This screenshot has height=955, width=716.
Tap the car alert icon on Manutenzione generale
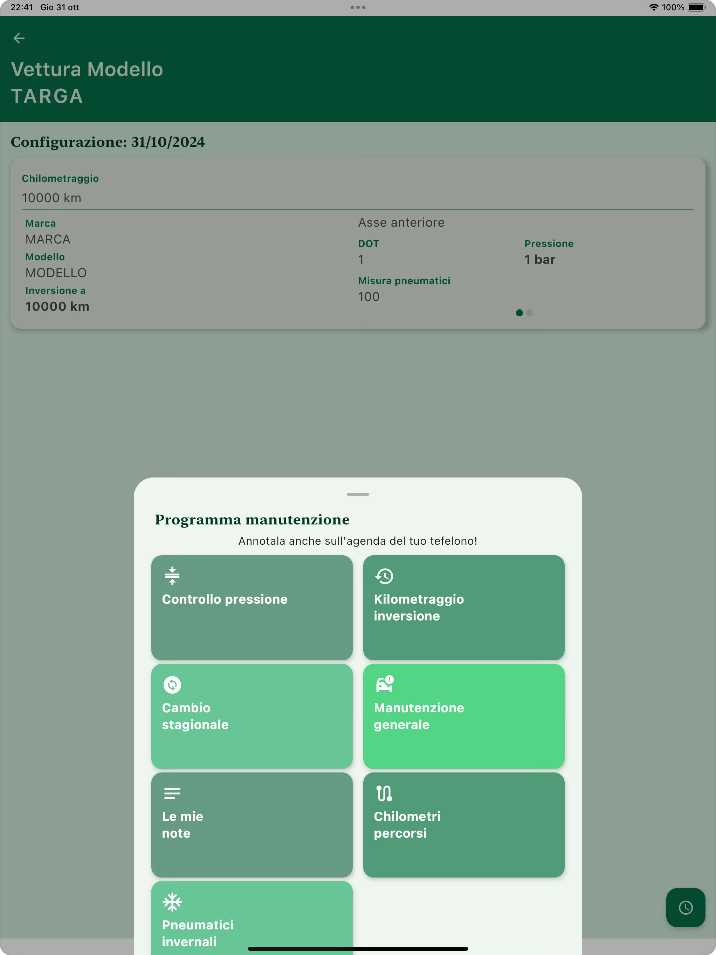[x=384, y=684]
